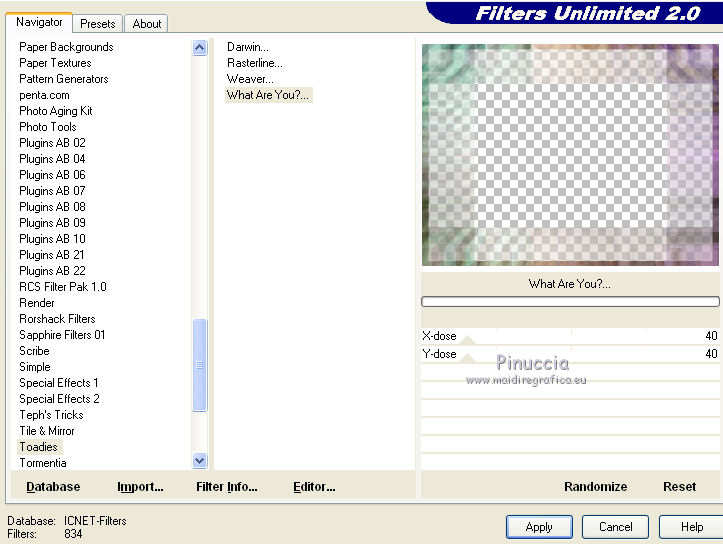This screenshot has width=723, height=544.
Task: Select Plugins AB 10 category
Action: pyautogui.click(x=52, y=239)
